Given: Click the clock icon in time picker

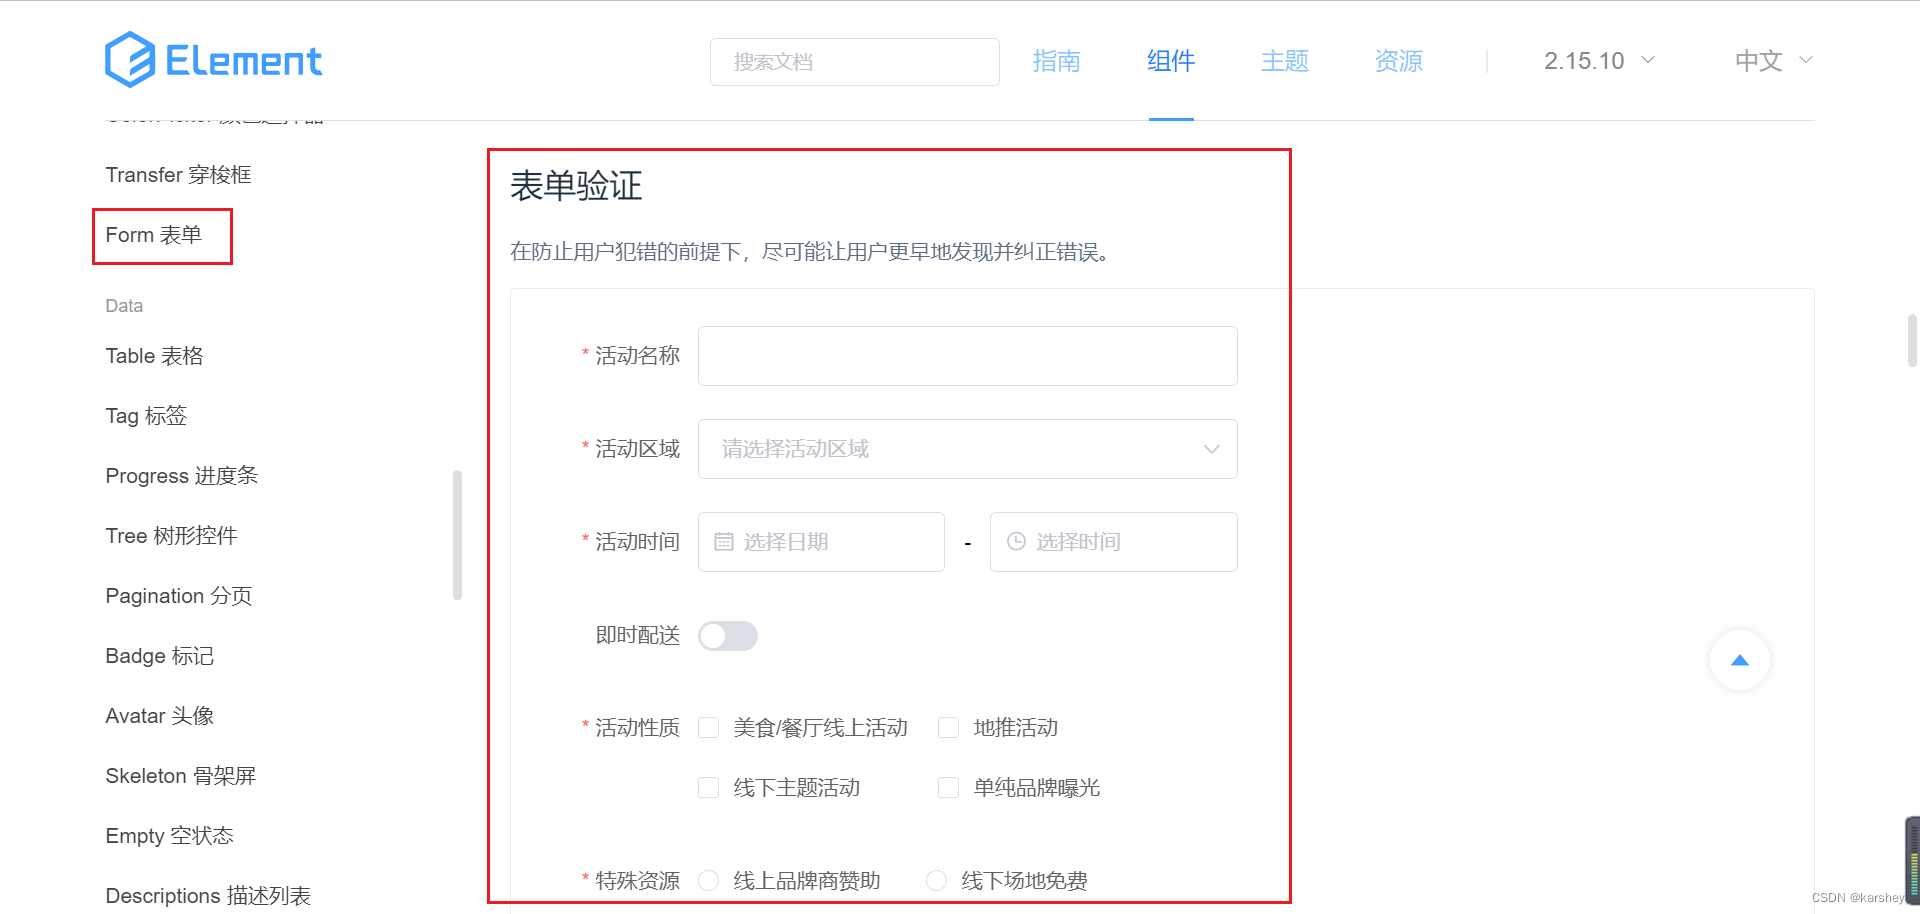Looking at the screenshot, I should click(1016, 542).
